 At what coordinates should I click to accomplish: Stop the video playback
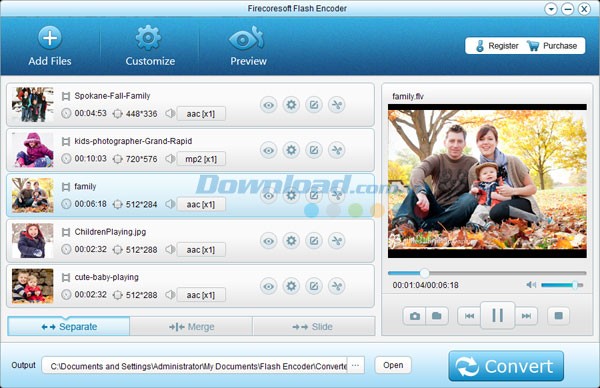point(558,316)
